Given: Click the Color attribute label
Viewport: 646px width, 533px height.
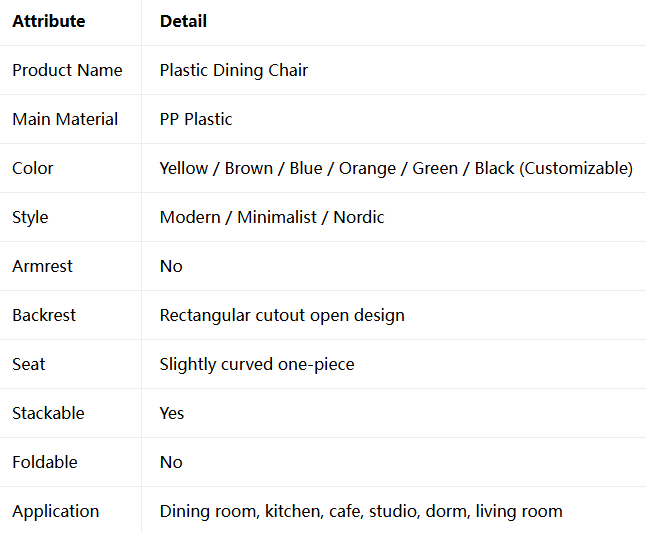Looking at the screenshot, I should pyautogui.click(x=33, y=168).
